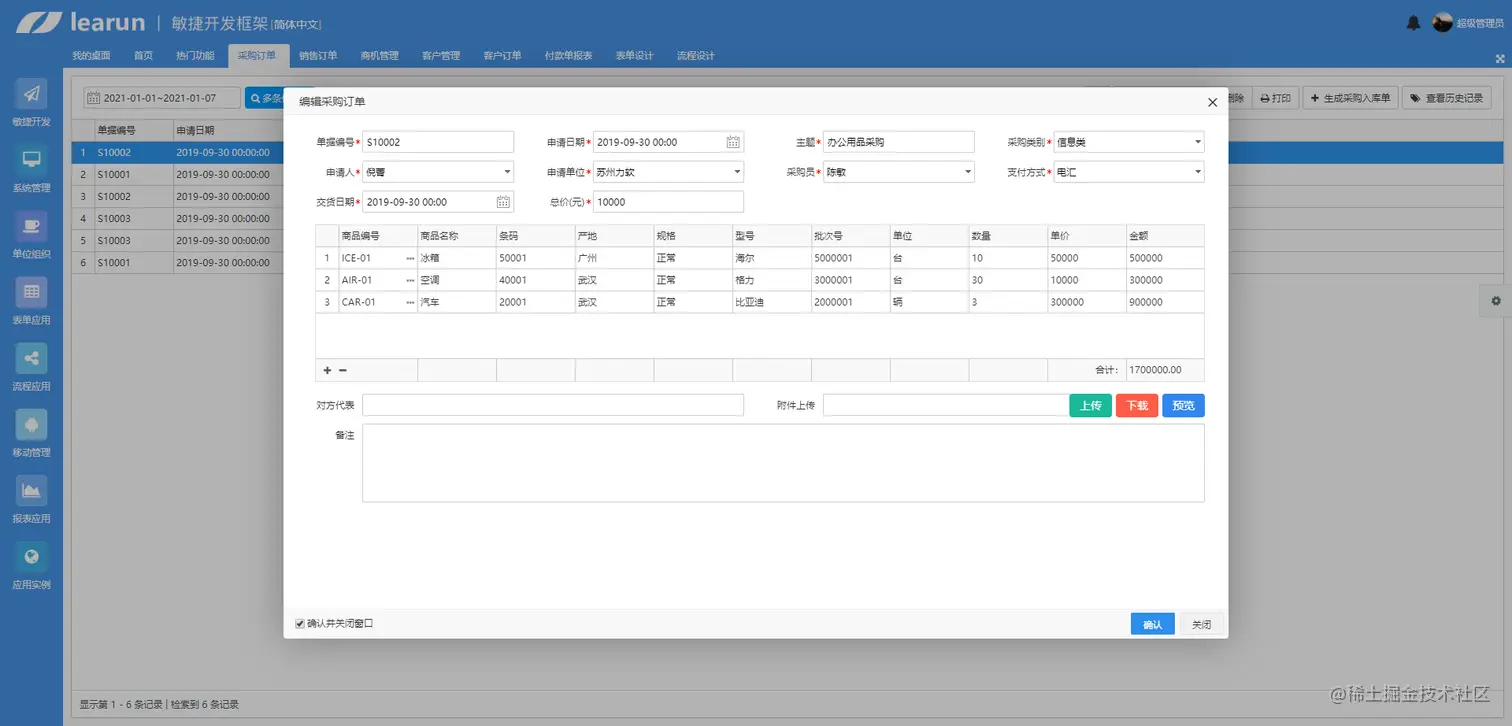Click the 生成采购入库单 button
The width and height of the screenshot is (1512, 726).
[1350, 98]
